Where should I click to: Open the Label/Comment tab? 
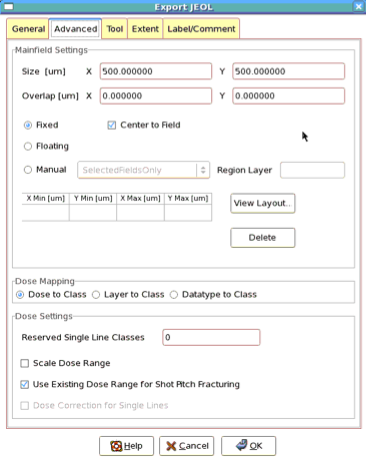tap(201, 29)
